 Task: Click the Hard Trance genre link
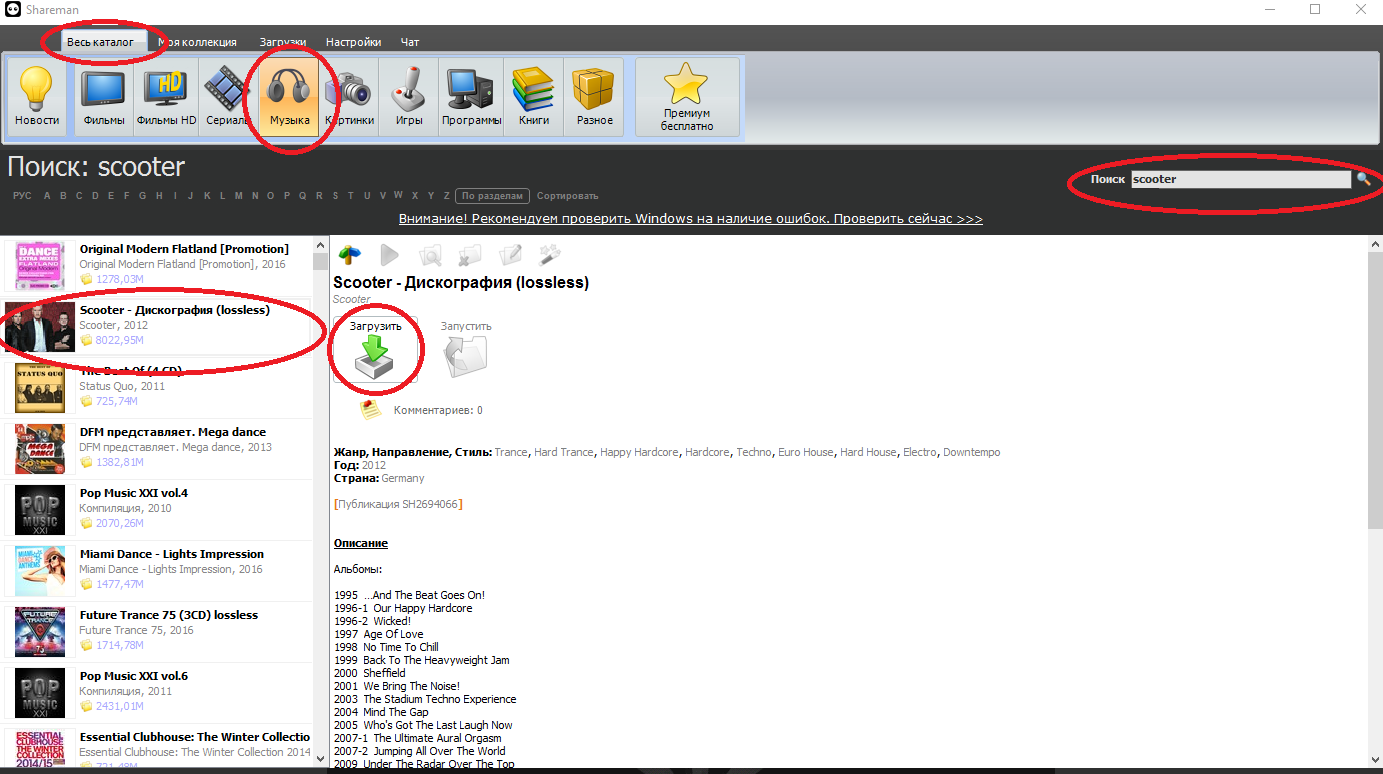click(564, 452)
